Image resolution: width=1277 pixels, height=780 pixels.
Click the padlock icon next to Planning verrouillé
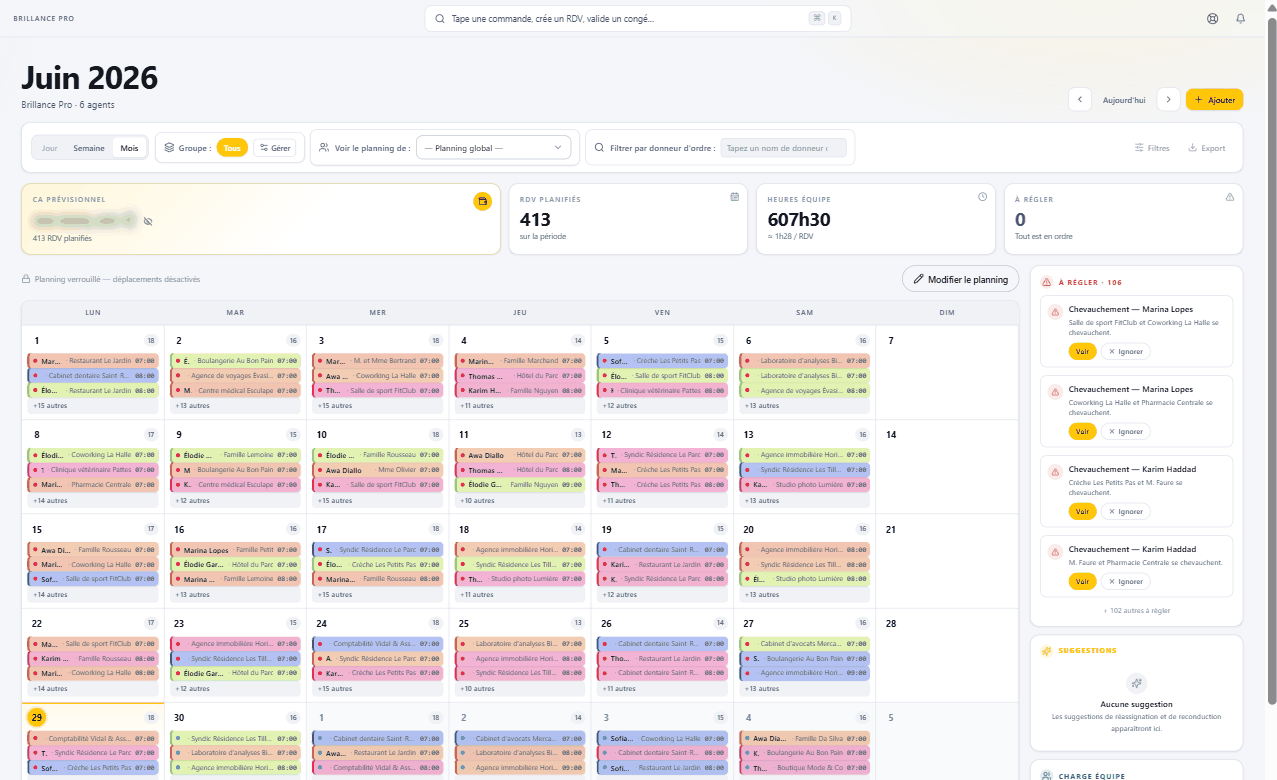[x=26, y=280]
